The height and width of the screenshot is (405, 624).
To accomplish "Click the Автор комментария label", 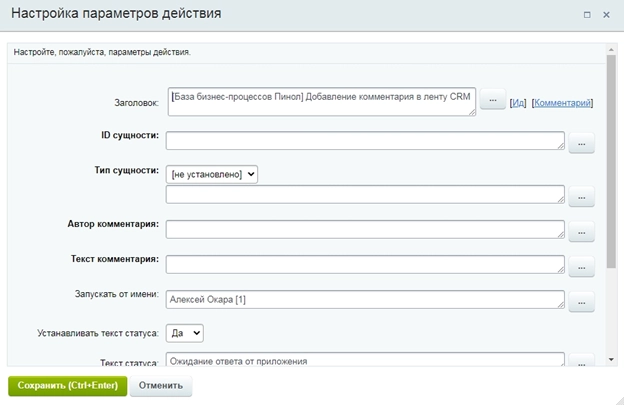I will point(113,224).
